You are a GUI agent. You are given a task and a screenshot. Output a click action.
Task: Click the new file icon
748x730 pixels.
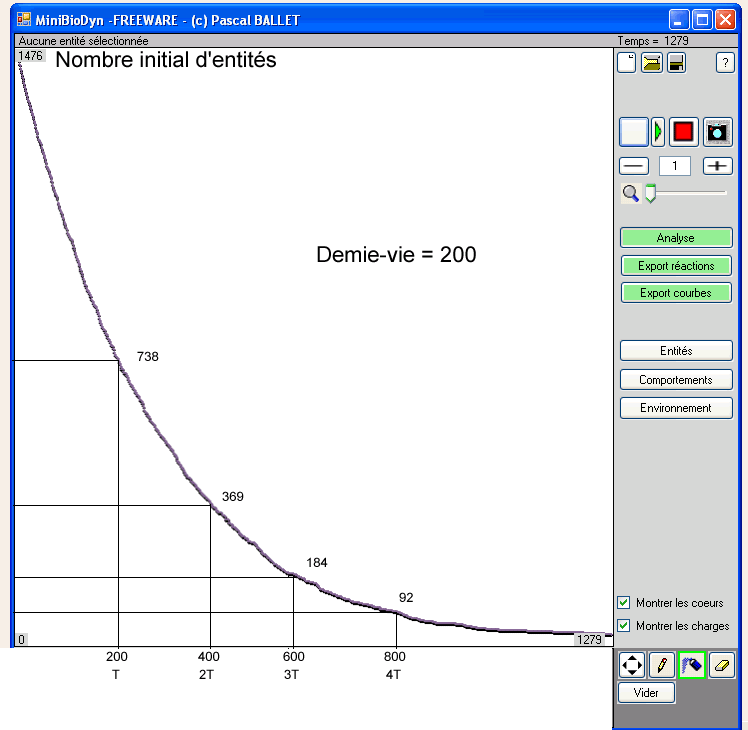[x=626, y=63]
